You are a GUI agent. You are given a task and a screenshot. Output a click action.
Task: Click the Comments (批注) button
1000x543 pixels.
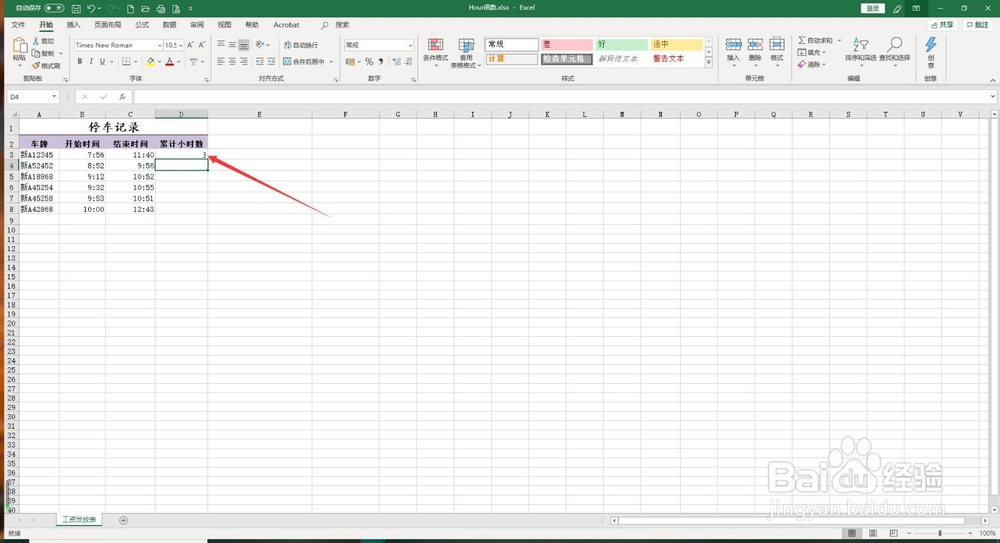point(978,25)
